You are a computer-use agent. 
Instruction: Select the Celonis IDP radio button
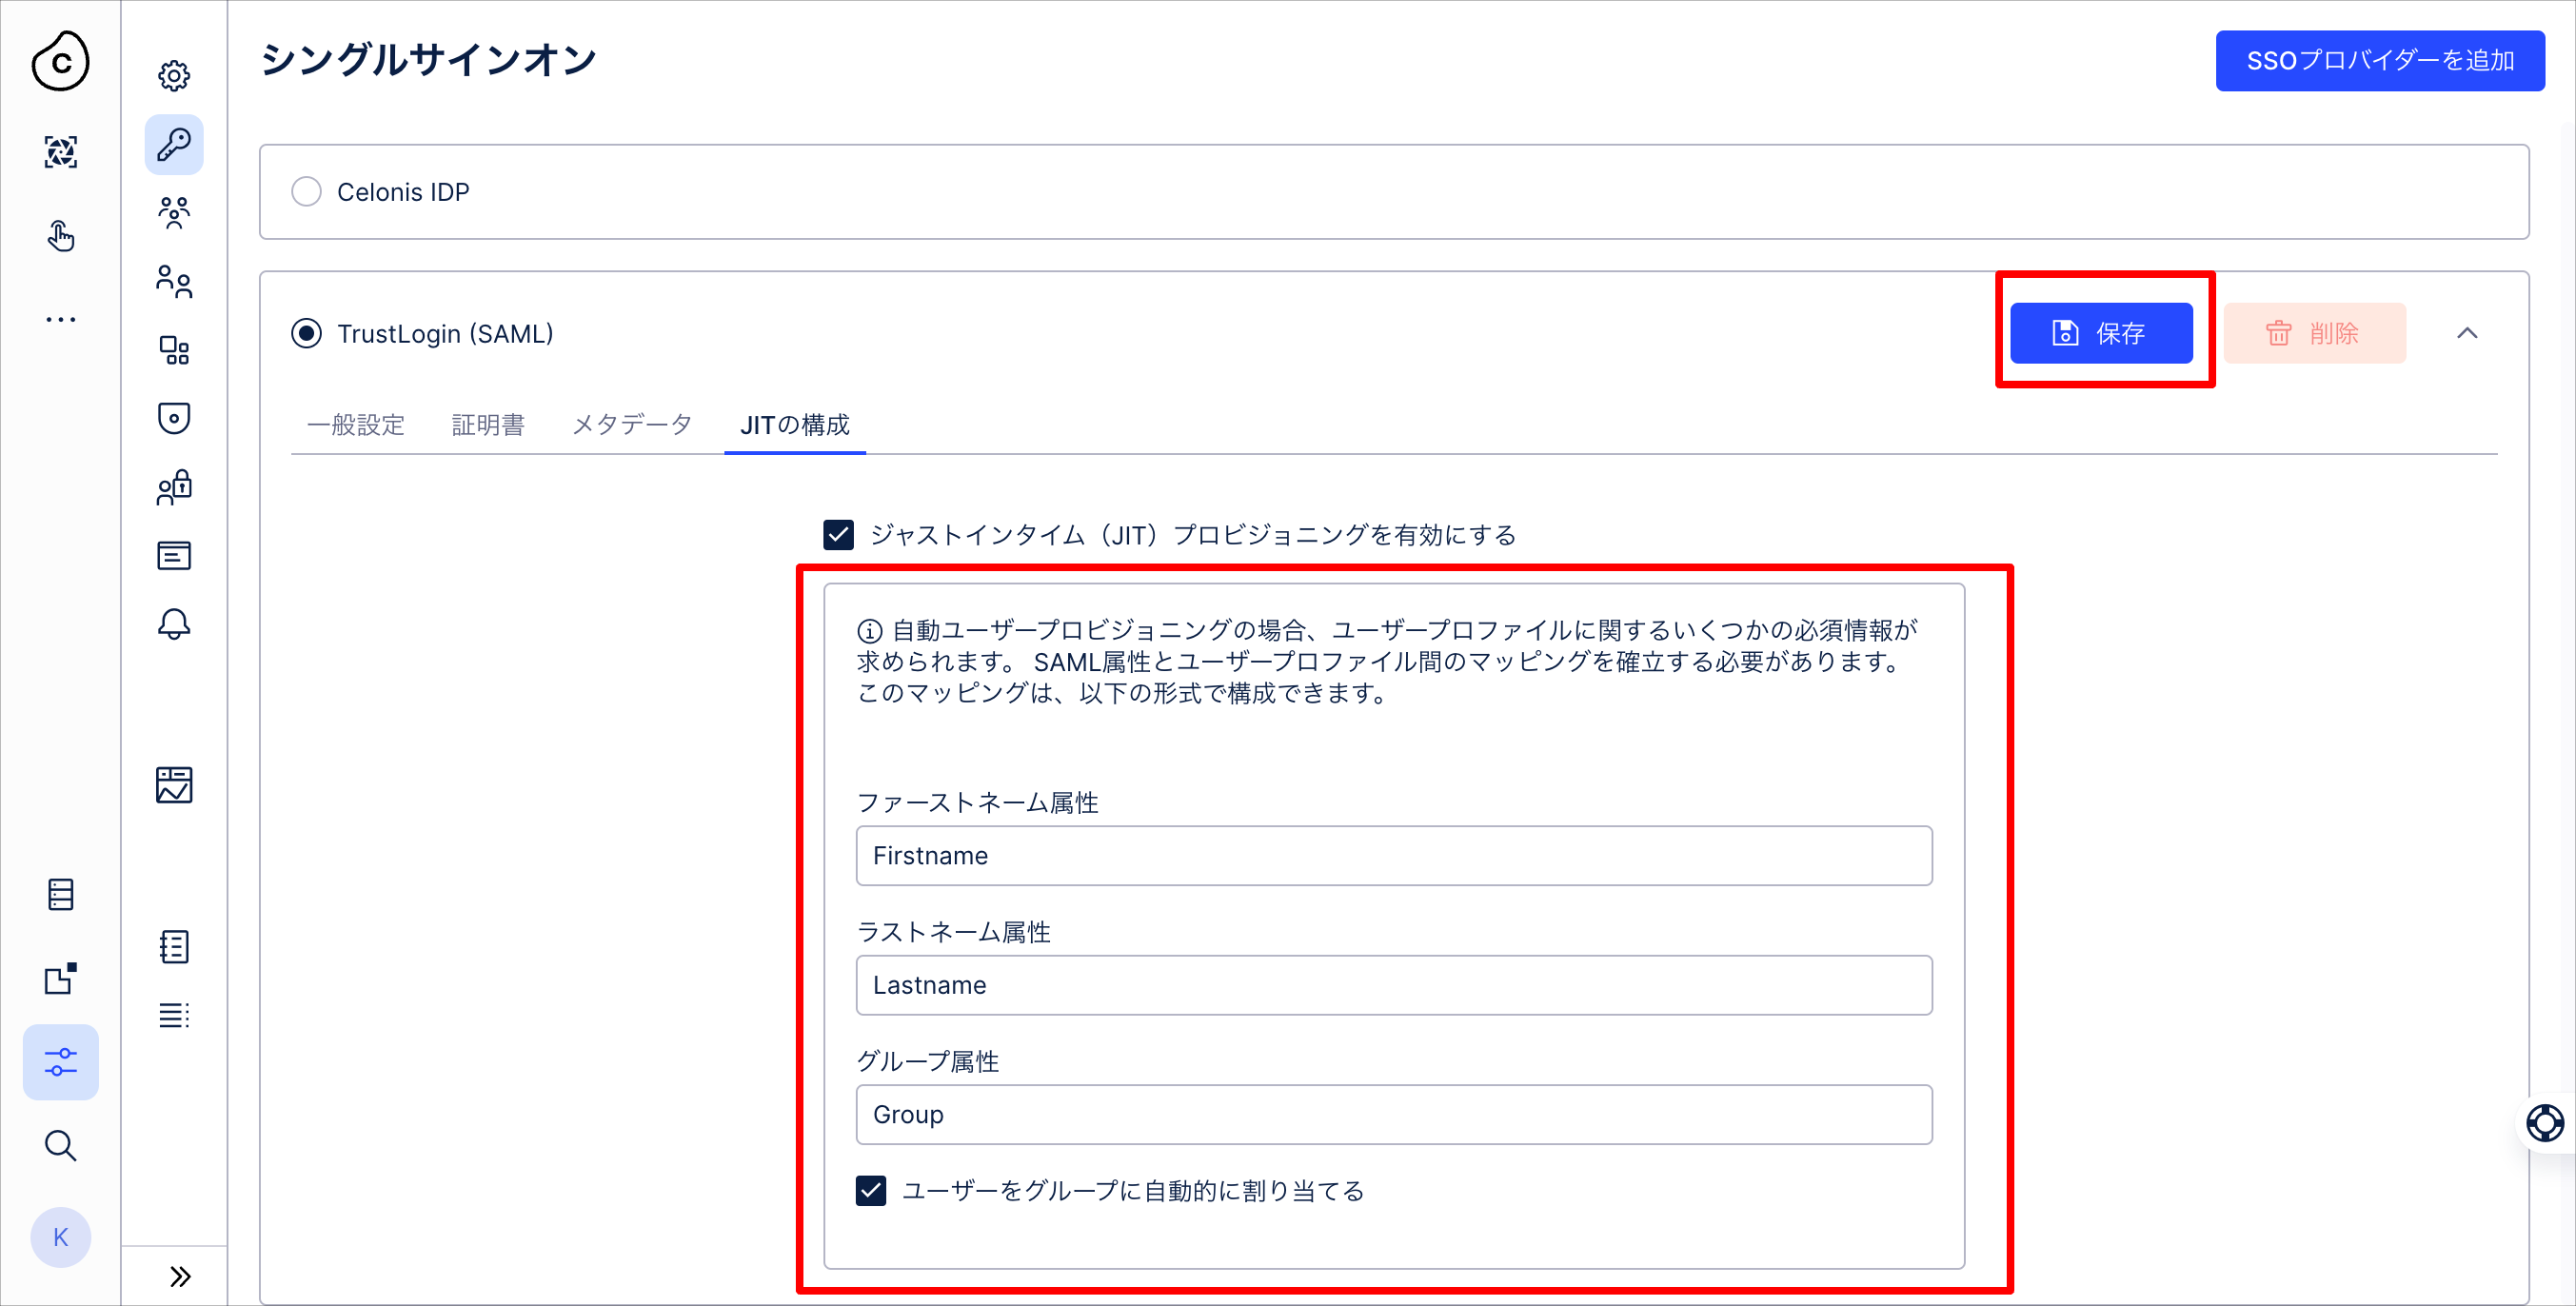click(x=306, y=191)
